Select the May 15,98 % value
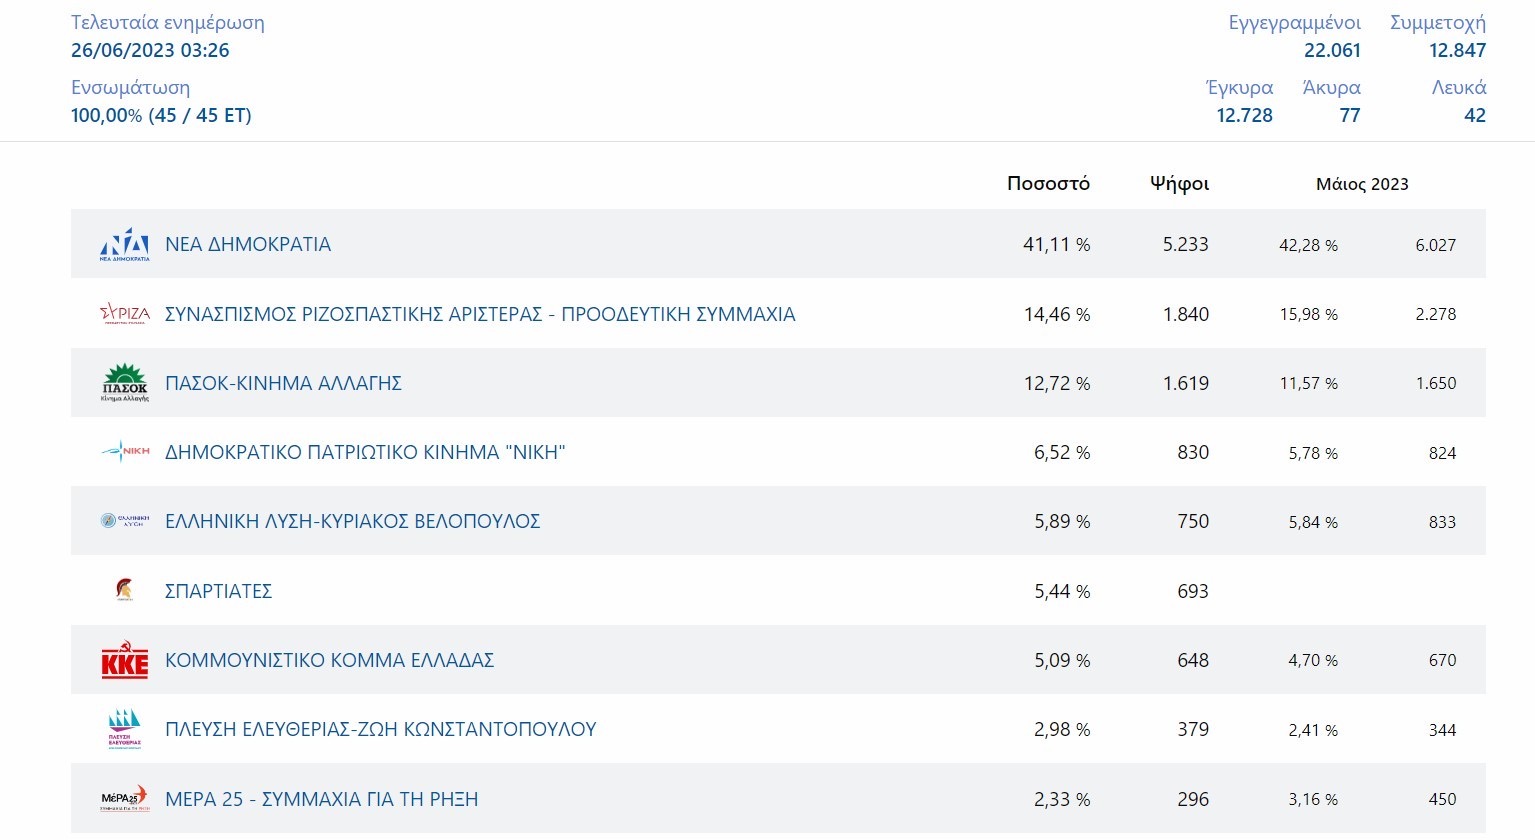This screenshot has width=1535, height=840. click(1308, 314)
